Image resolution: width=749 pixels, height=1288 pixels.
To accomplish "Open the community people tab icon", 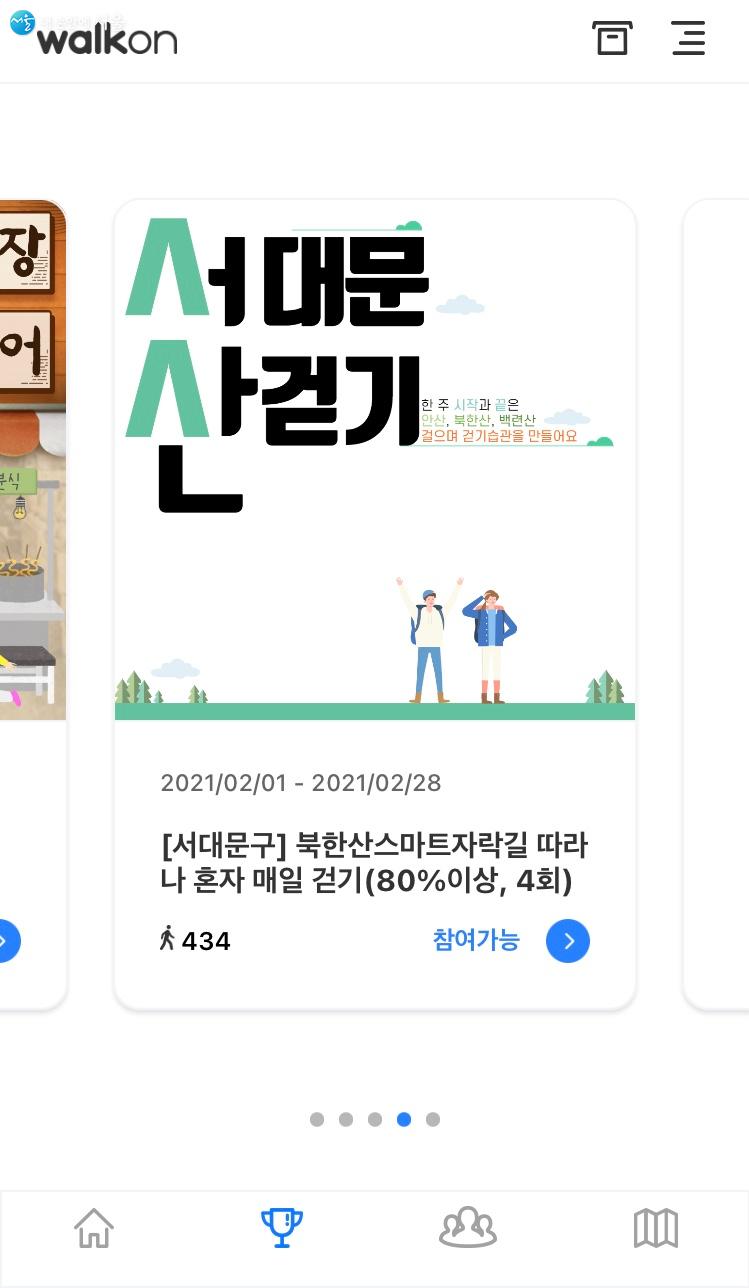I will coord(468,1228).
